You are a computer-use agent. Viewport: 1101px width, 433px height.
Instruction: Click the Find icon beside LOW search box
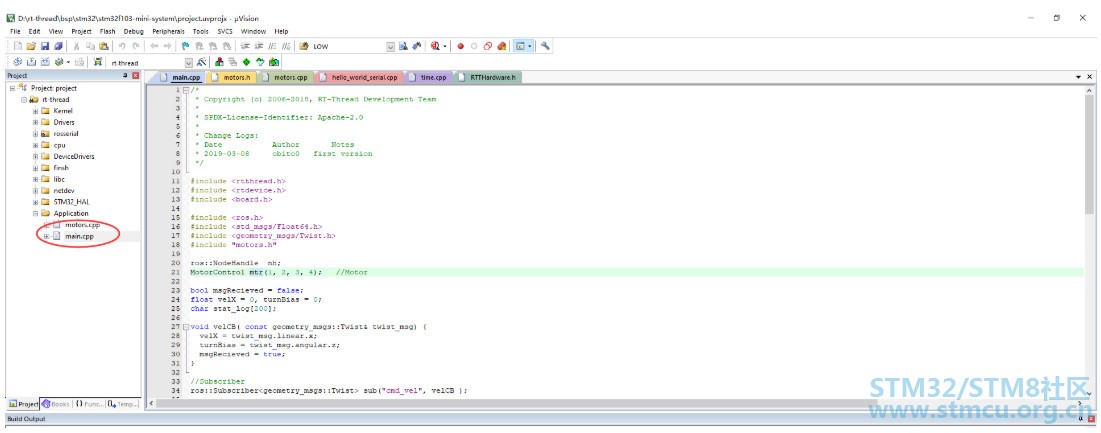pos(404,46)
